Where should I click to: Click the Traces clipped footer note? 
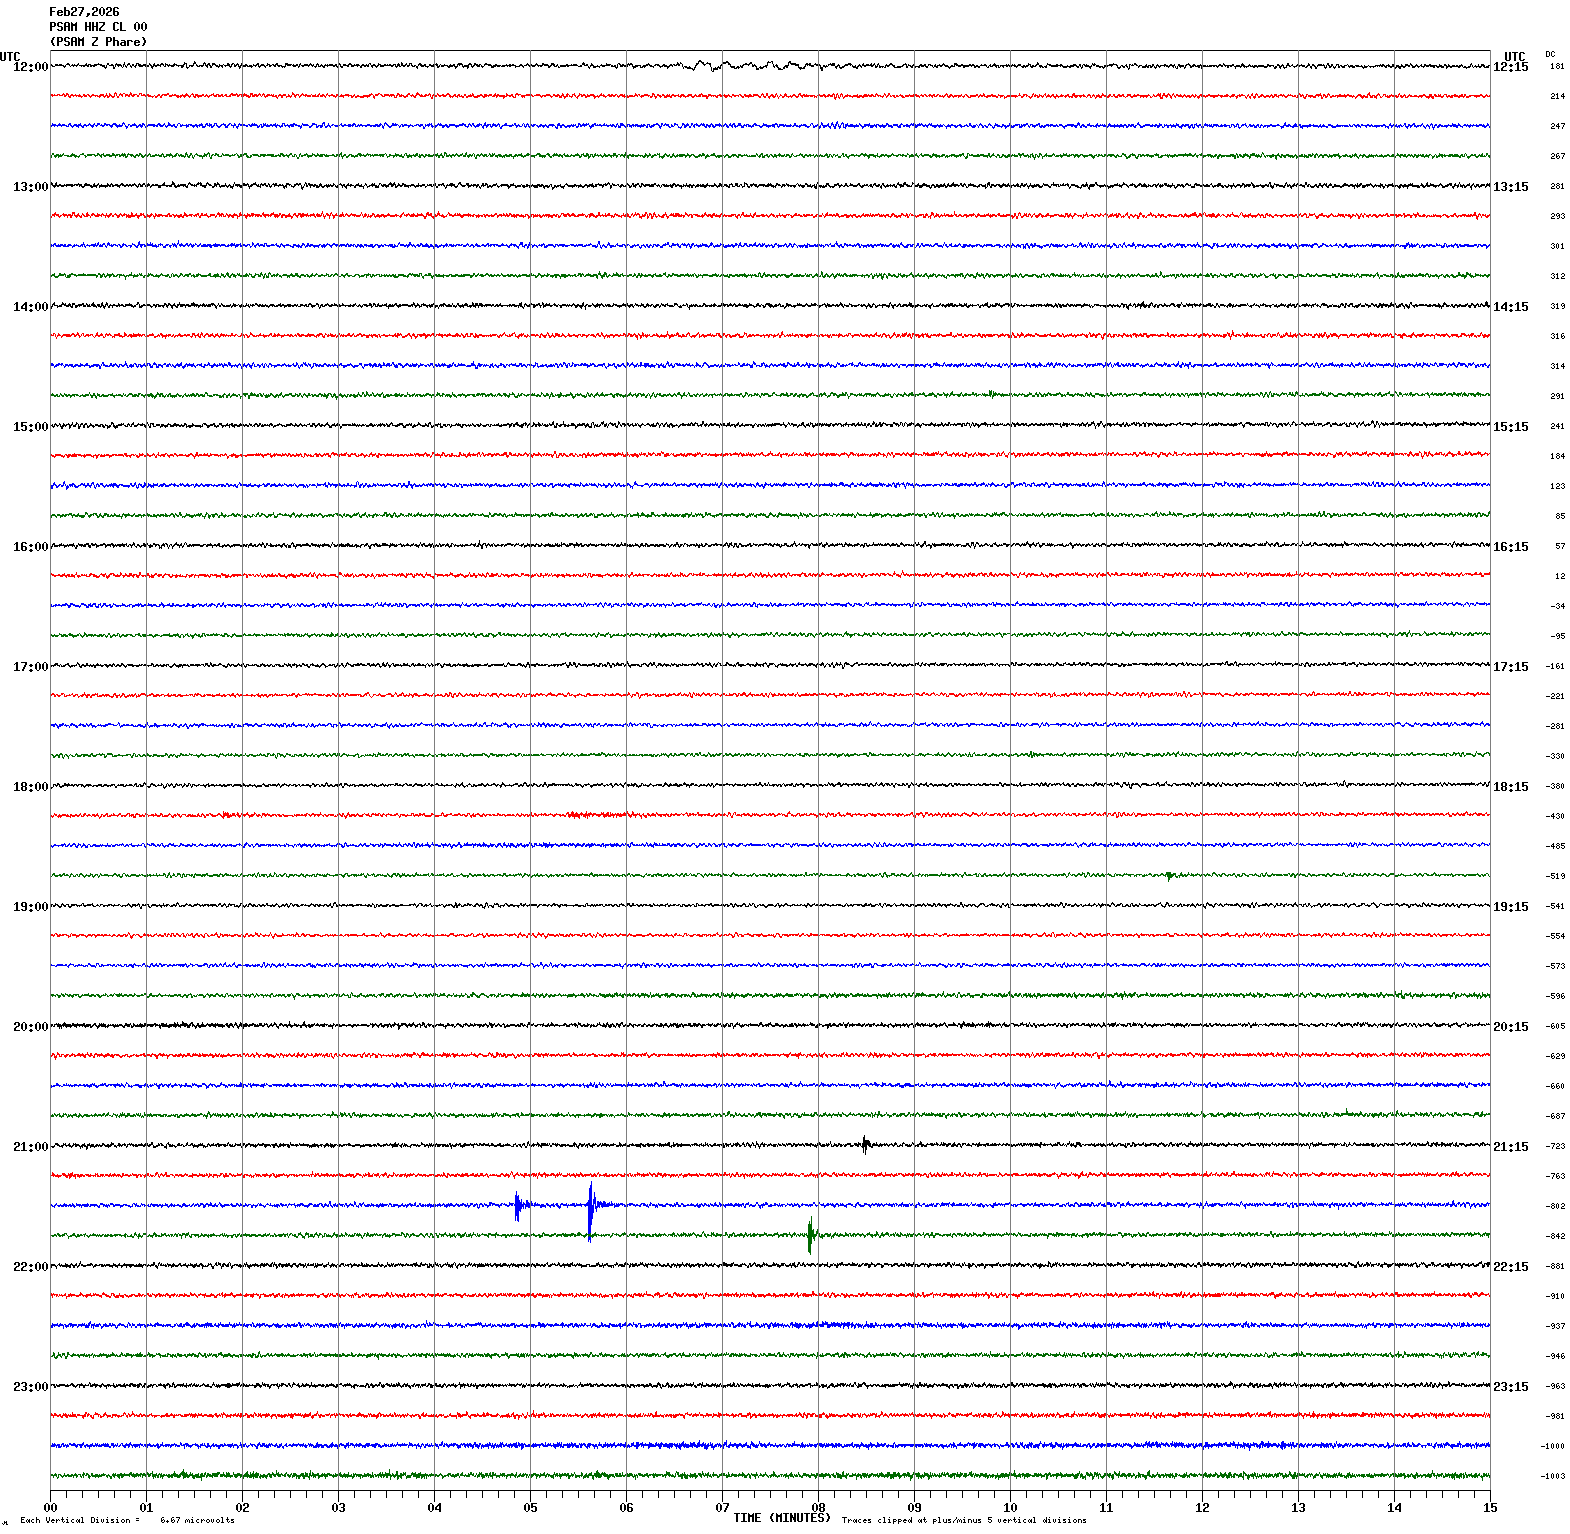[x=963, y=1521]
